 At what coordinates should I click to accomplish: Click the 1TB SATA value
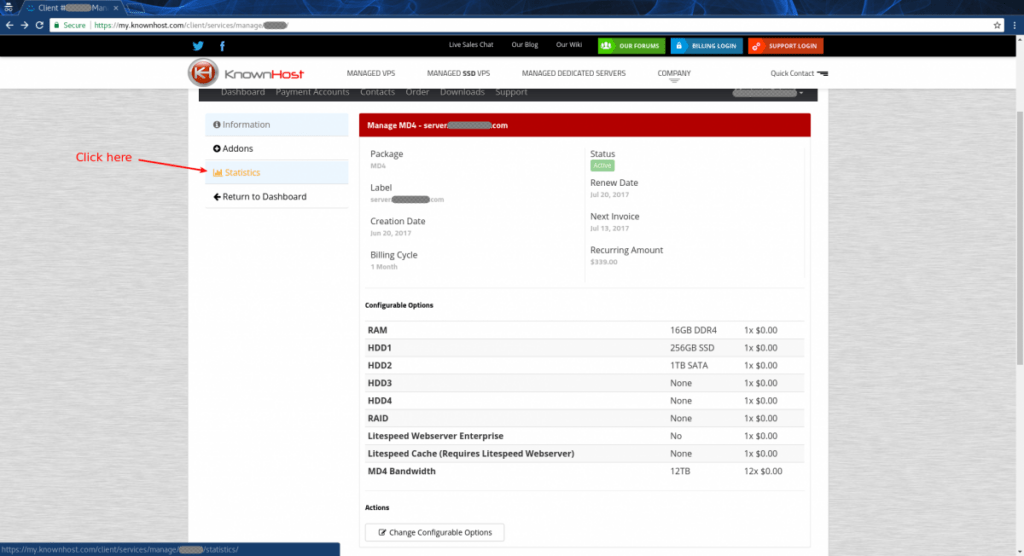tap(689, 366)
